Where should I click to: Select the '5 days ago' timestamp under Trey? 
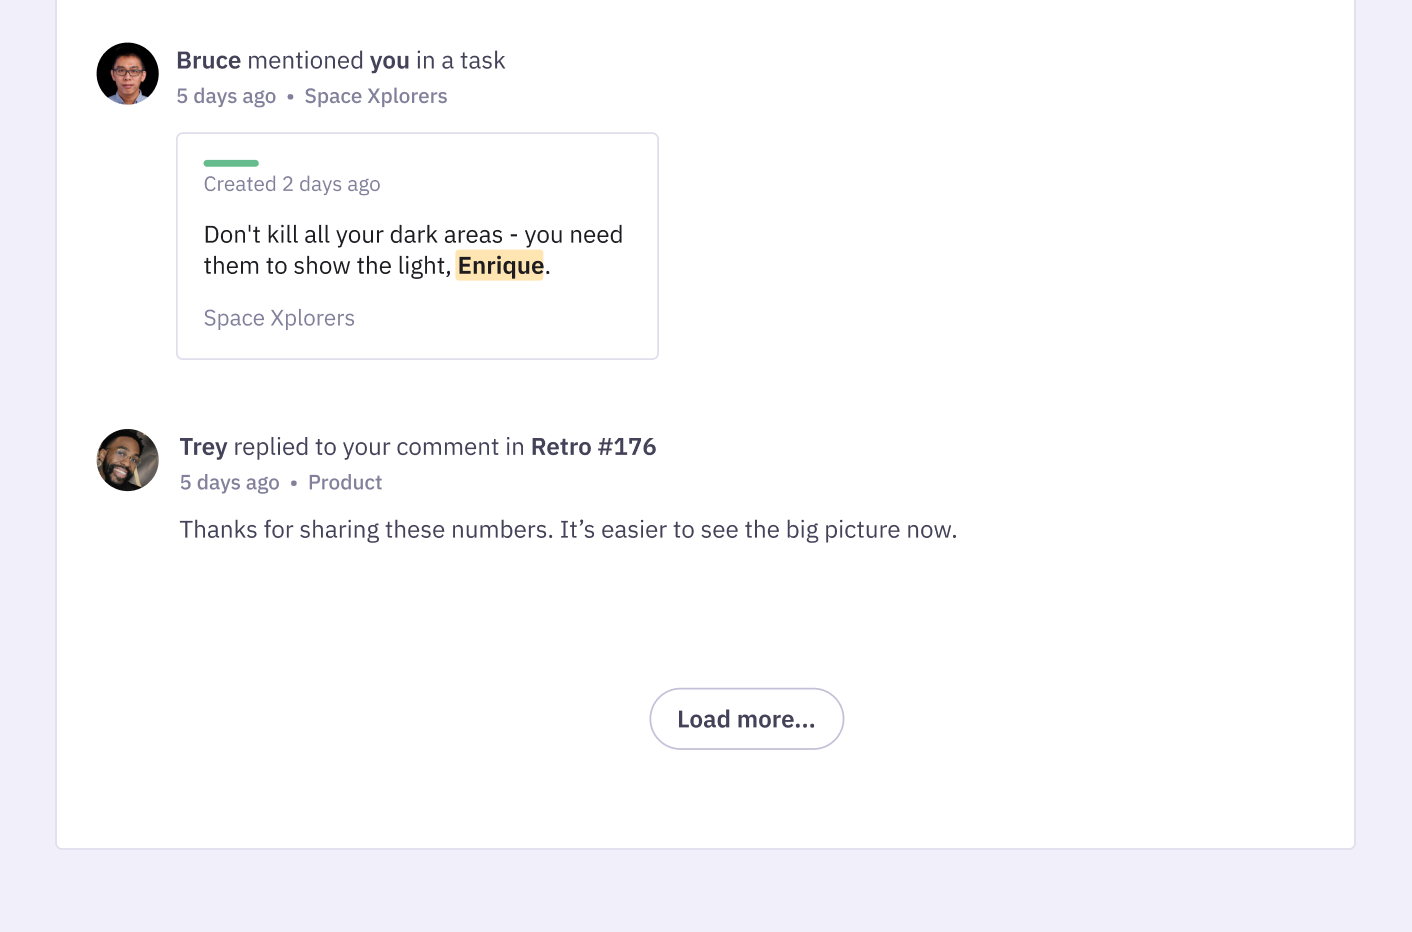229,482
